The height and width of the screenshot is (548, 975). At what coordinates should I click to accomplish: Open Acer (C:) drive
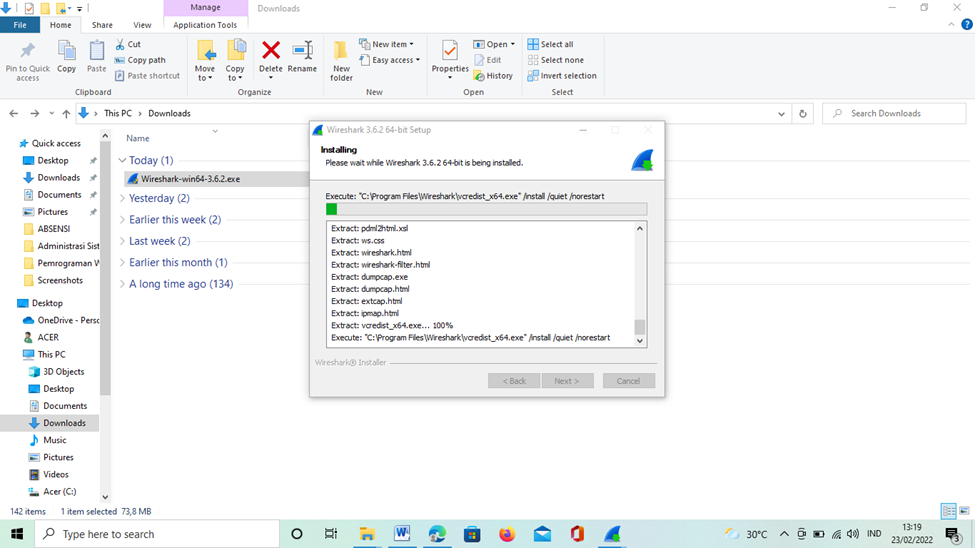pos(60,491)
